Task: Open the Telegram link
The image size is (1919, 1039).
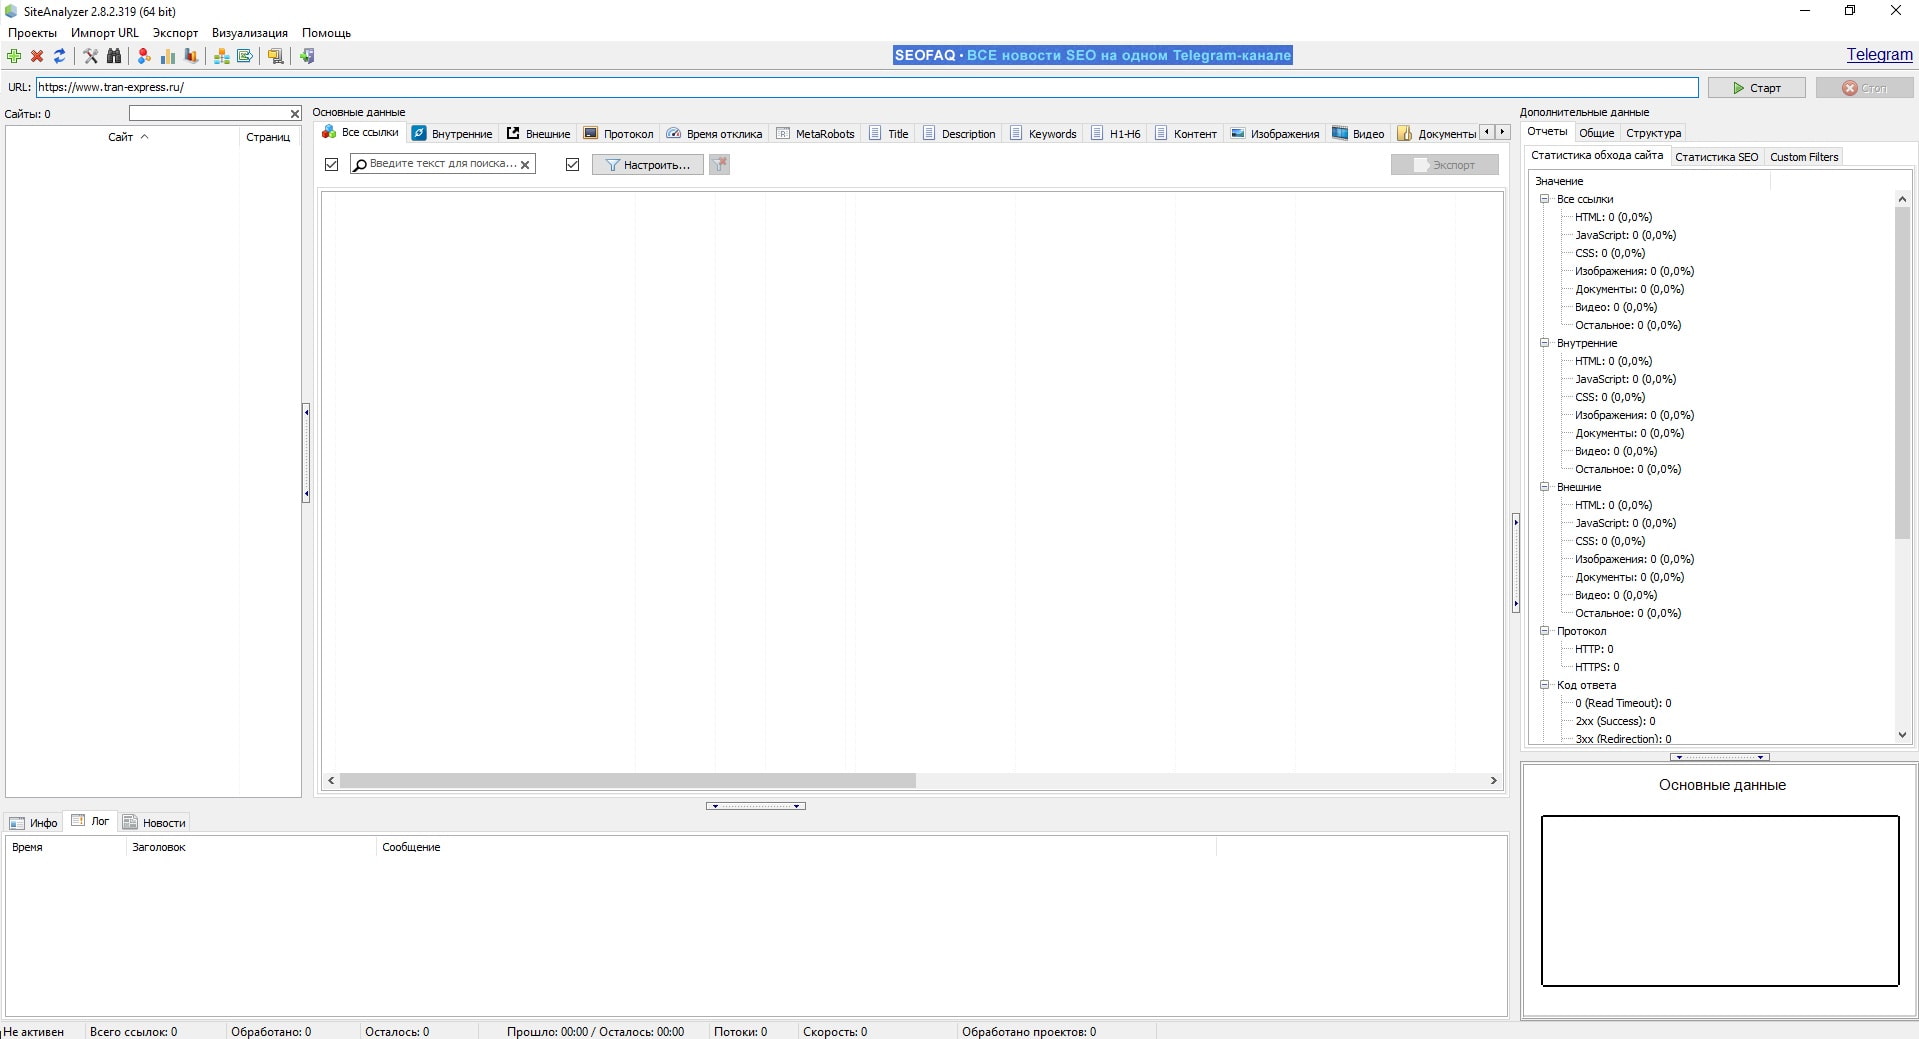Action: [x=1879, y=55]
